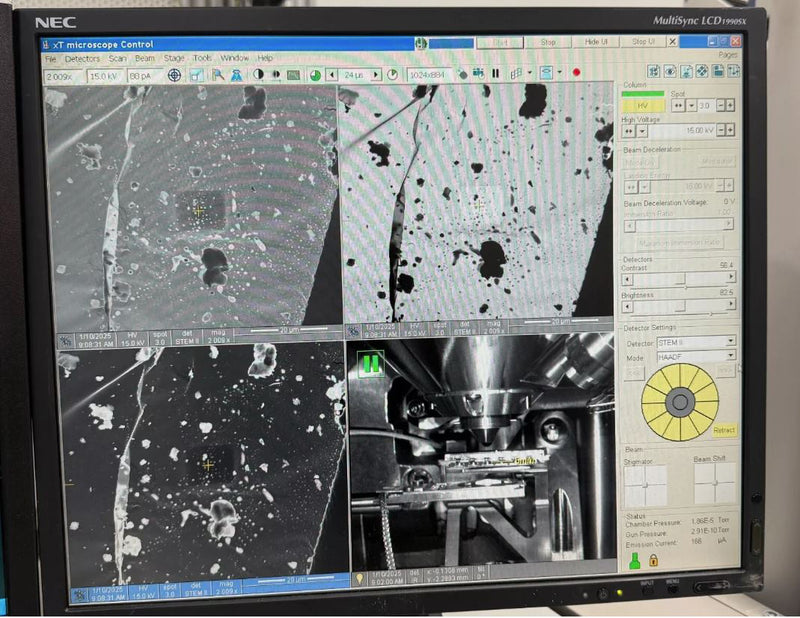Click the Retract detector button
Screen dimensions: 800x618
(724, 430)
